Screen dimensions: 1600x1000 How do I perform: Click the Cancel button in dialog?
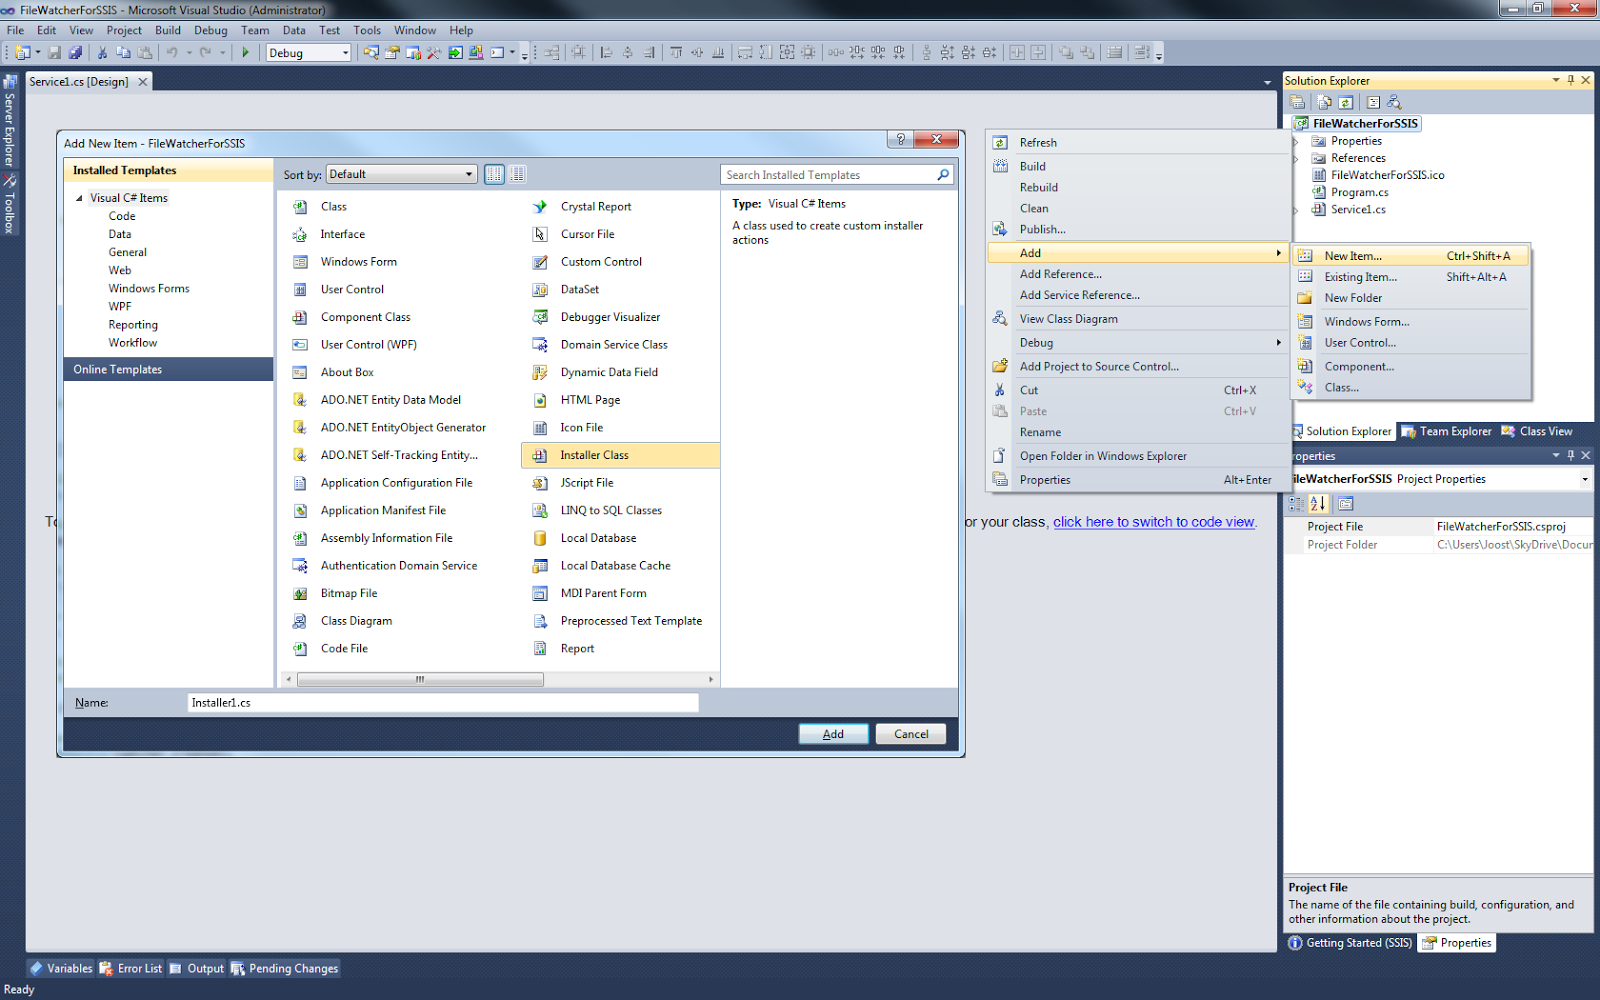[911, 734]
